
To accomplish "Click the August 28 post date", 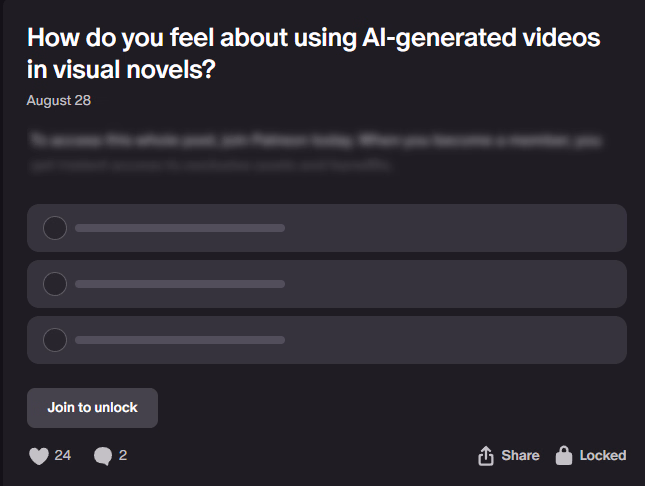I will 59,100.
